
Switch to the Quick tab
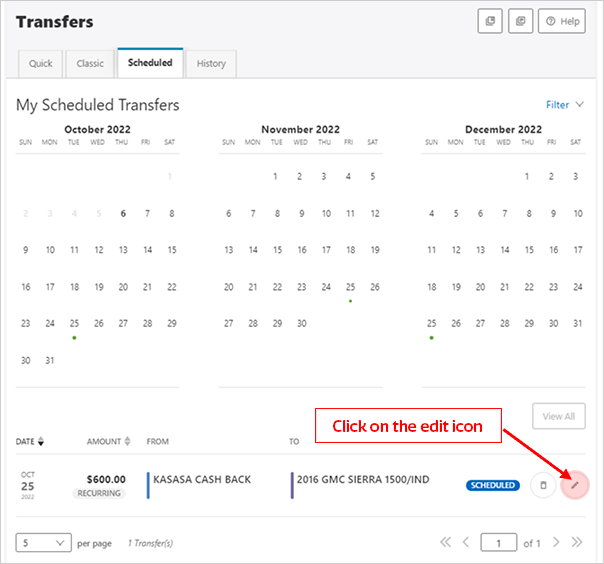click(x=40, y=64)
